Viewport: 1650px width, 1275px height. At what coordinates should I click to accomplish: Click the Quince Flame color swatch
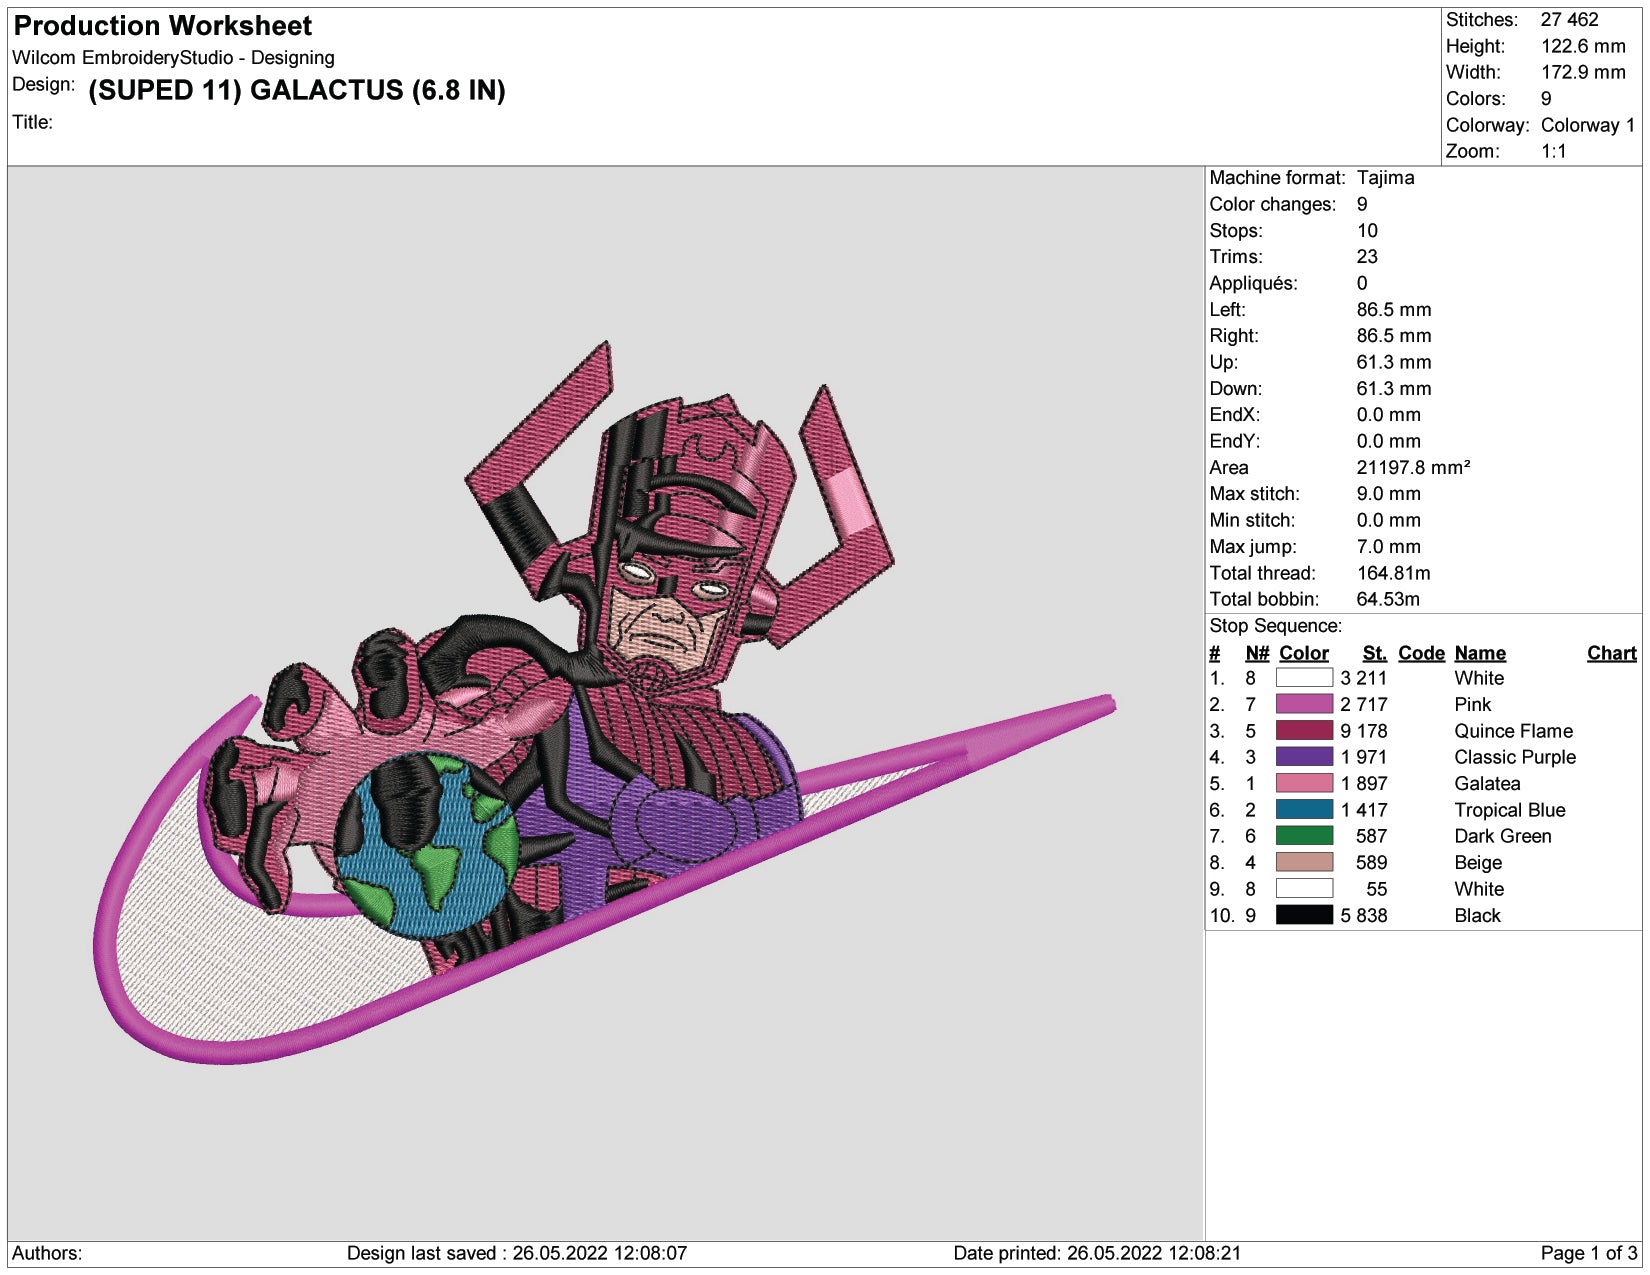pyautogui.click(x=1304, y=731)
